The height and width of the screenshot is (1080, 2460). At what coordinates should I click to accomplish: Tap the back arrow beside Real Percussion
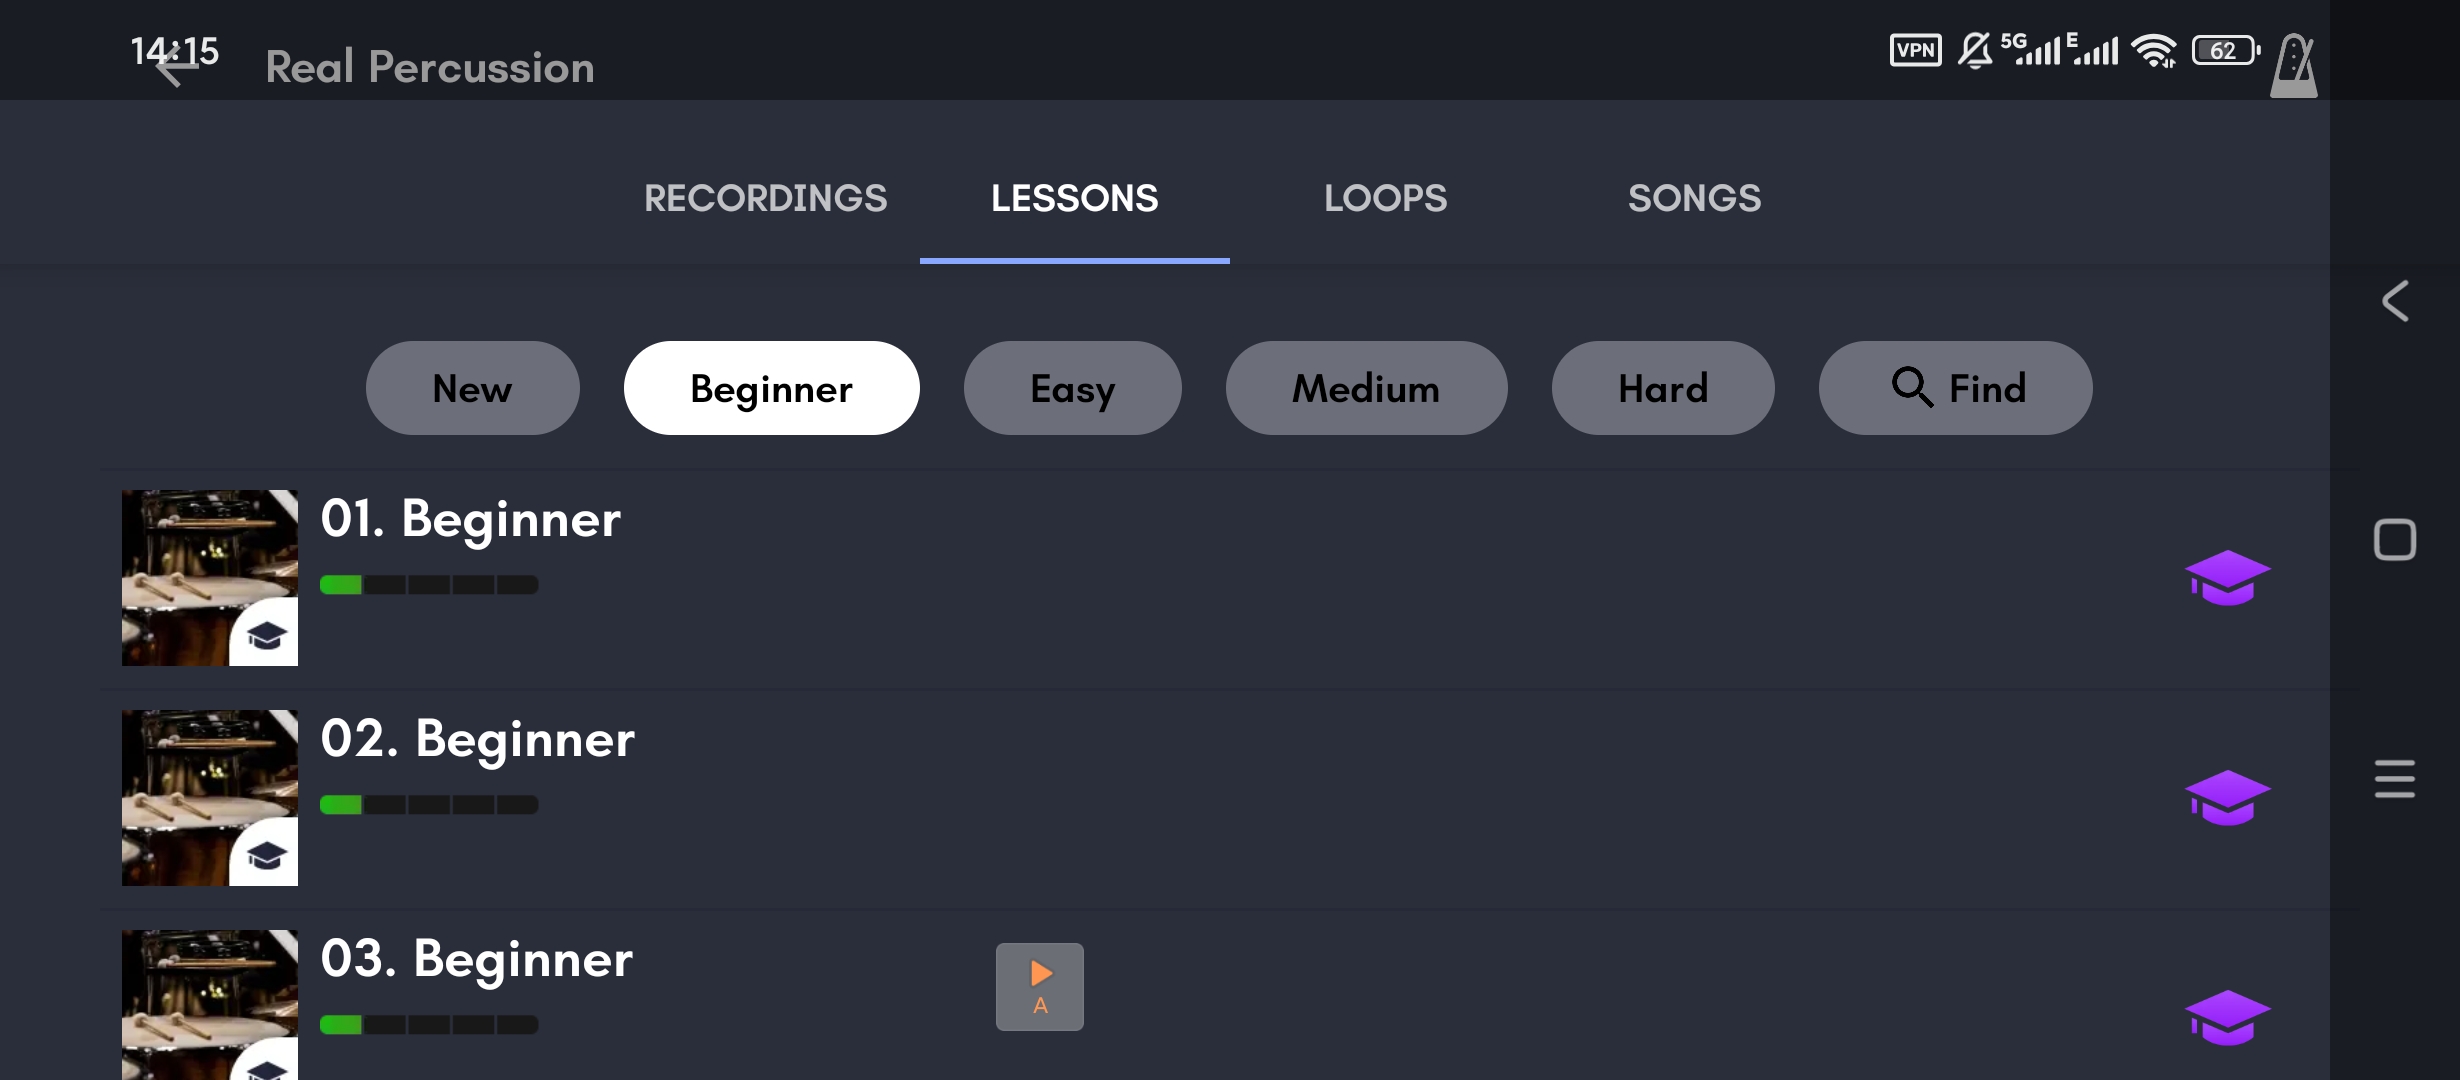tap(176, 66)
